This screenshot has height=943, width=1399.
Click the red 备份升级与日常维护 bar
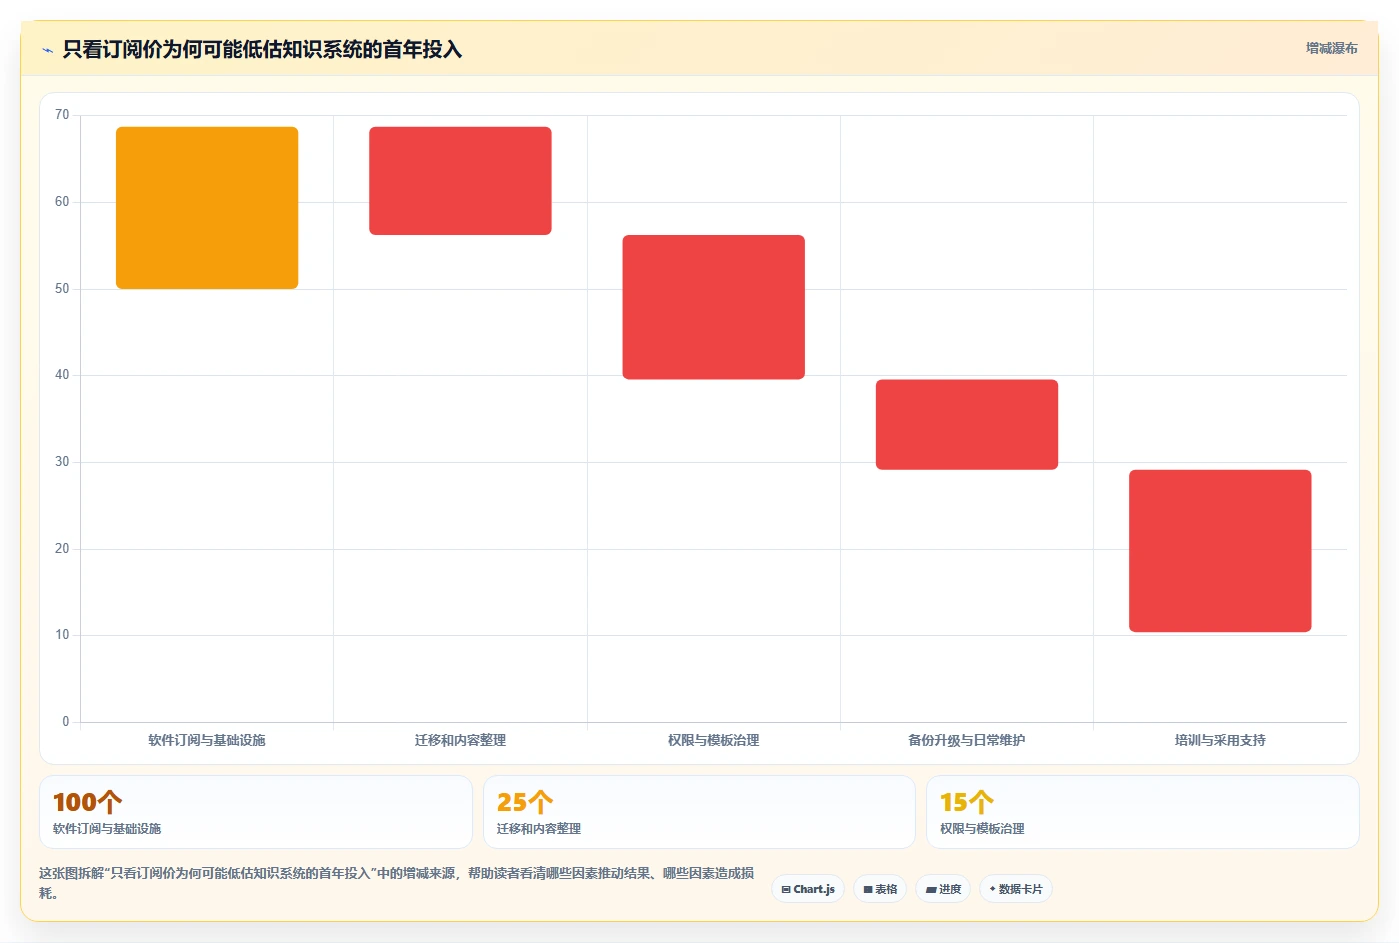tap(967, 424)
